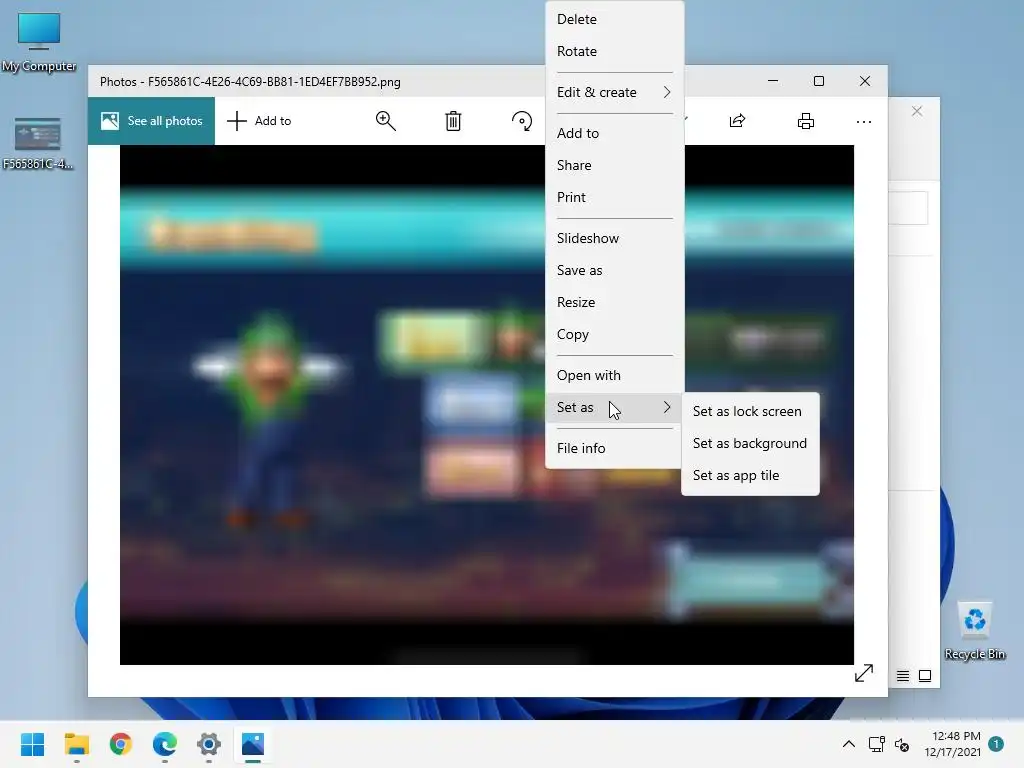Choose Print in the context menu
This screenshot has width=1024, height=768.
click(x=615, y=197)
